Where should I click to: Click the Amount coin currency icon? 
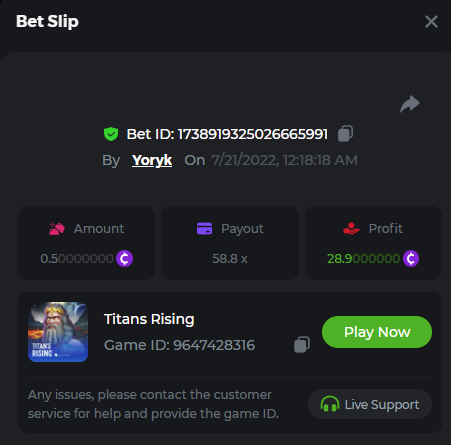click(x=124, y=258)
